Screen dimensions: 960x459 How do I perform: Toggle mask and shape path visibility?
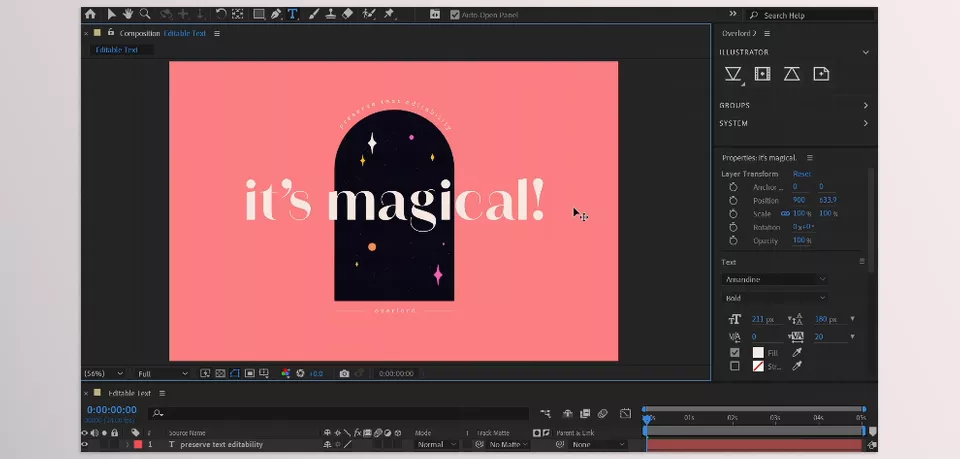click(x=235, y=373)
